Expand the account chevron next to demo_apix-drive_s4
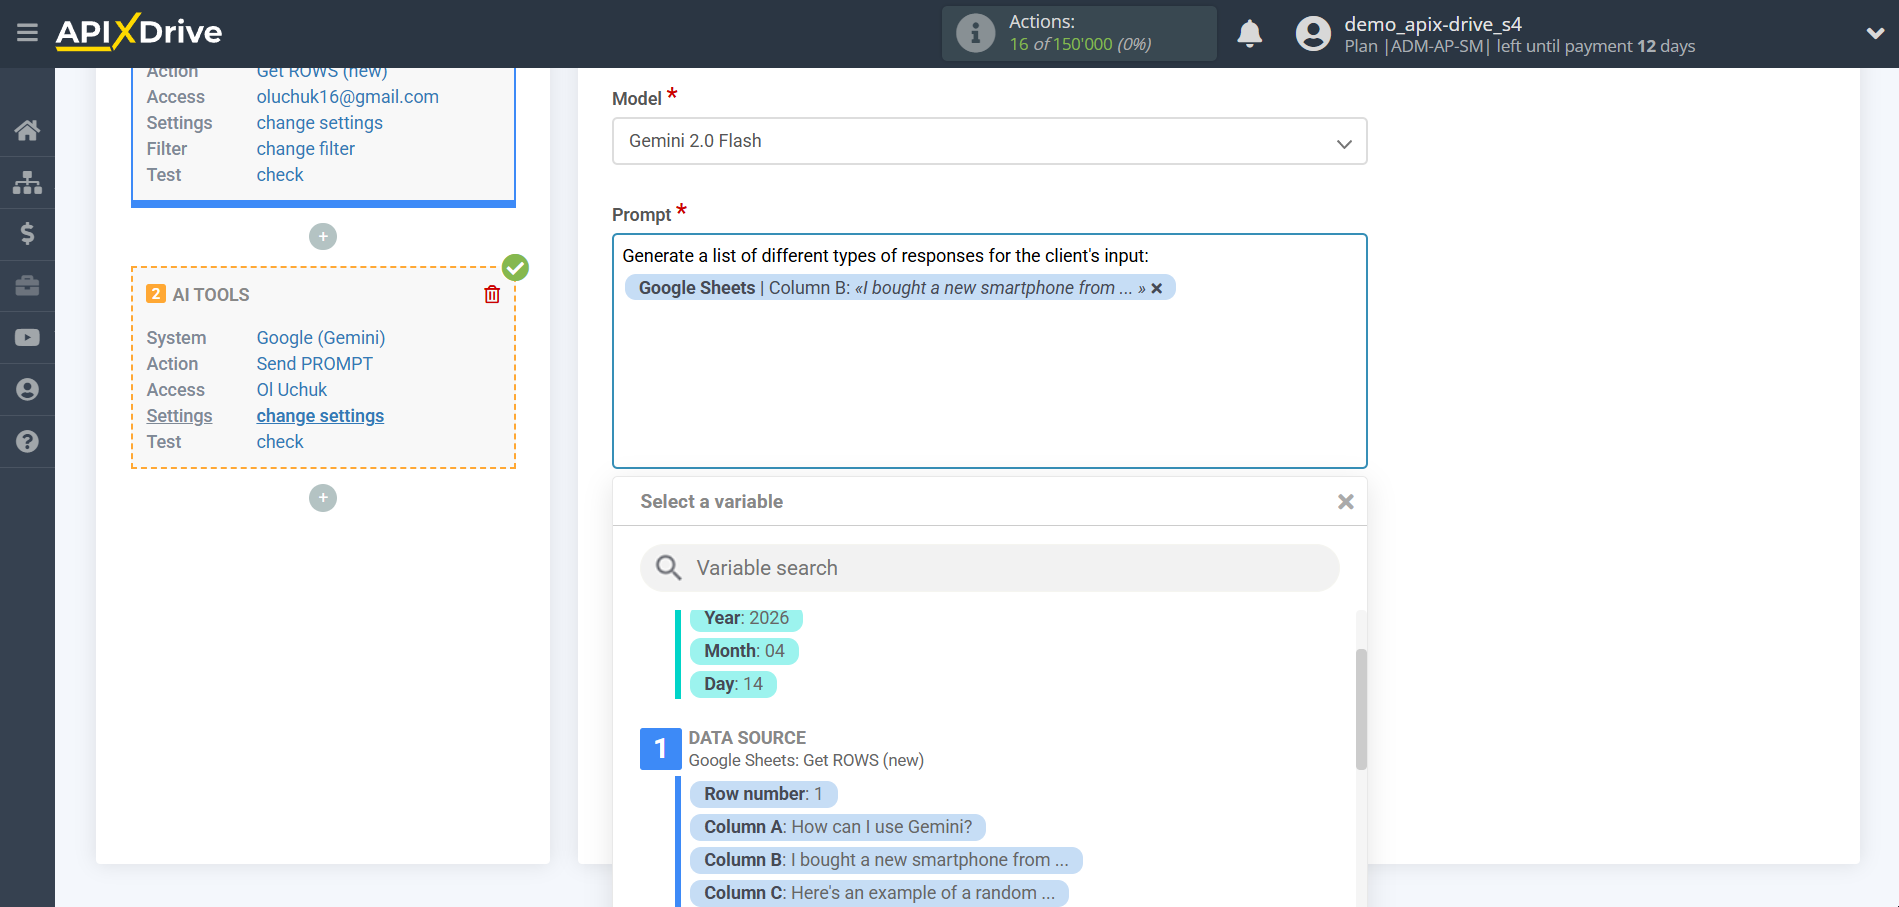 coord(1875,33)
